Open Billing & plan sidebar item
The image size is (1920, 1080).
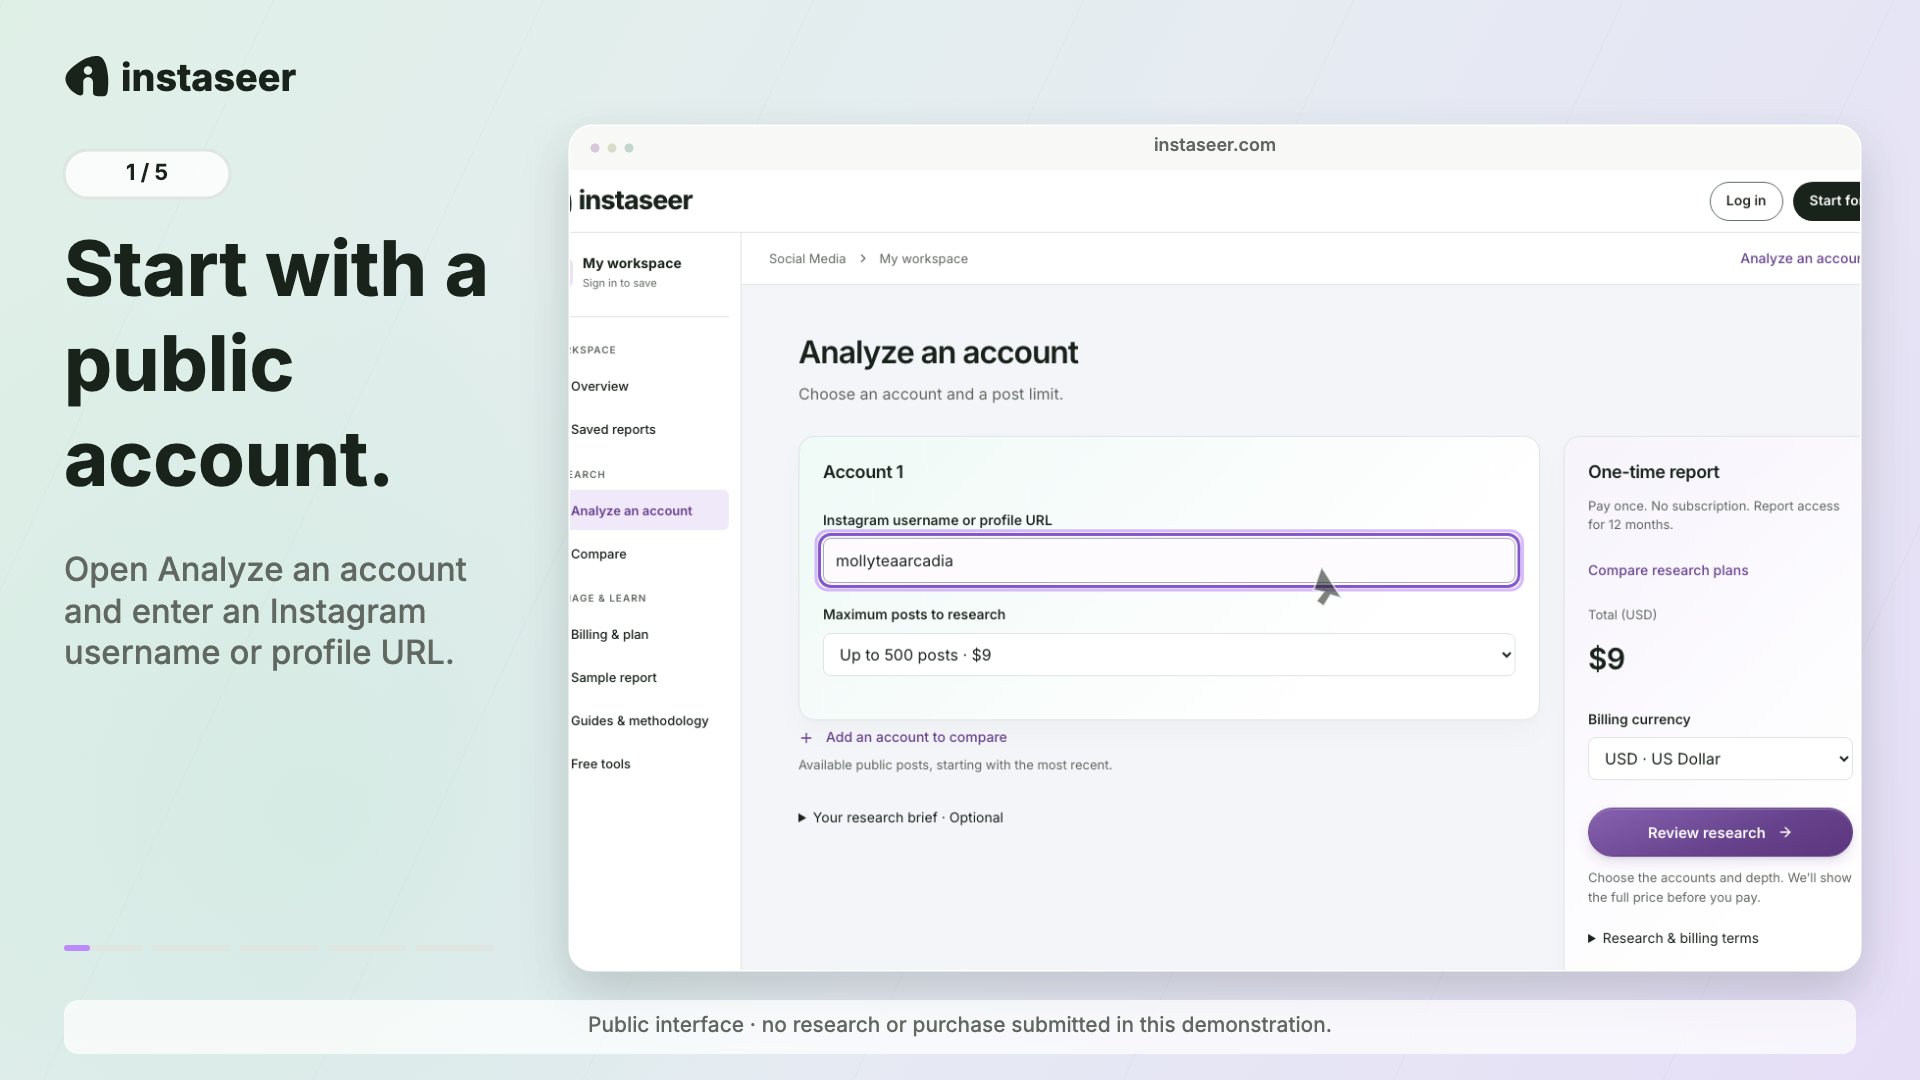610,635
